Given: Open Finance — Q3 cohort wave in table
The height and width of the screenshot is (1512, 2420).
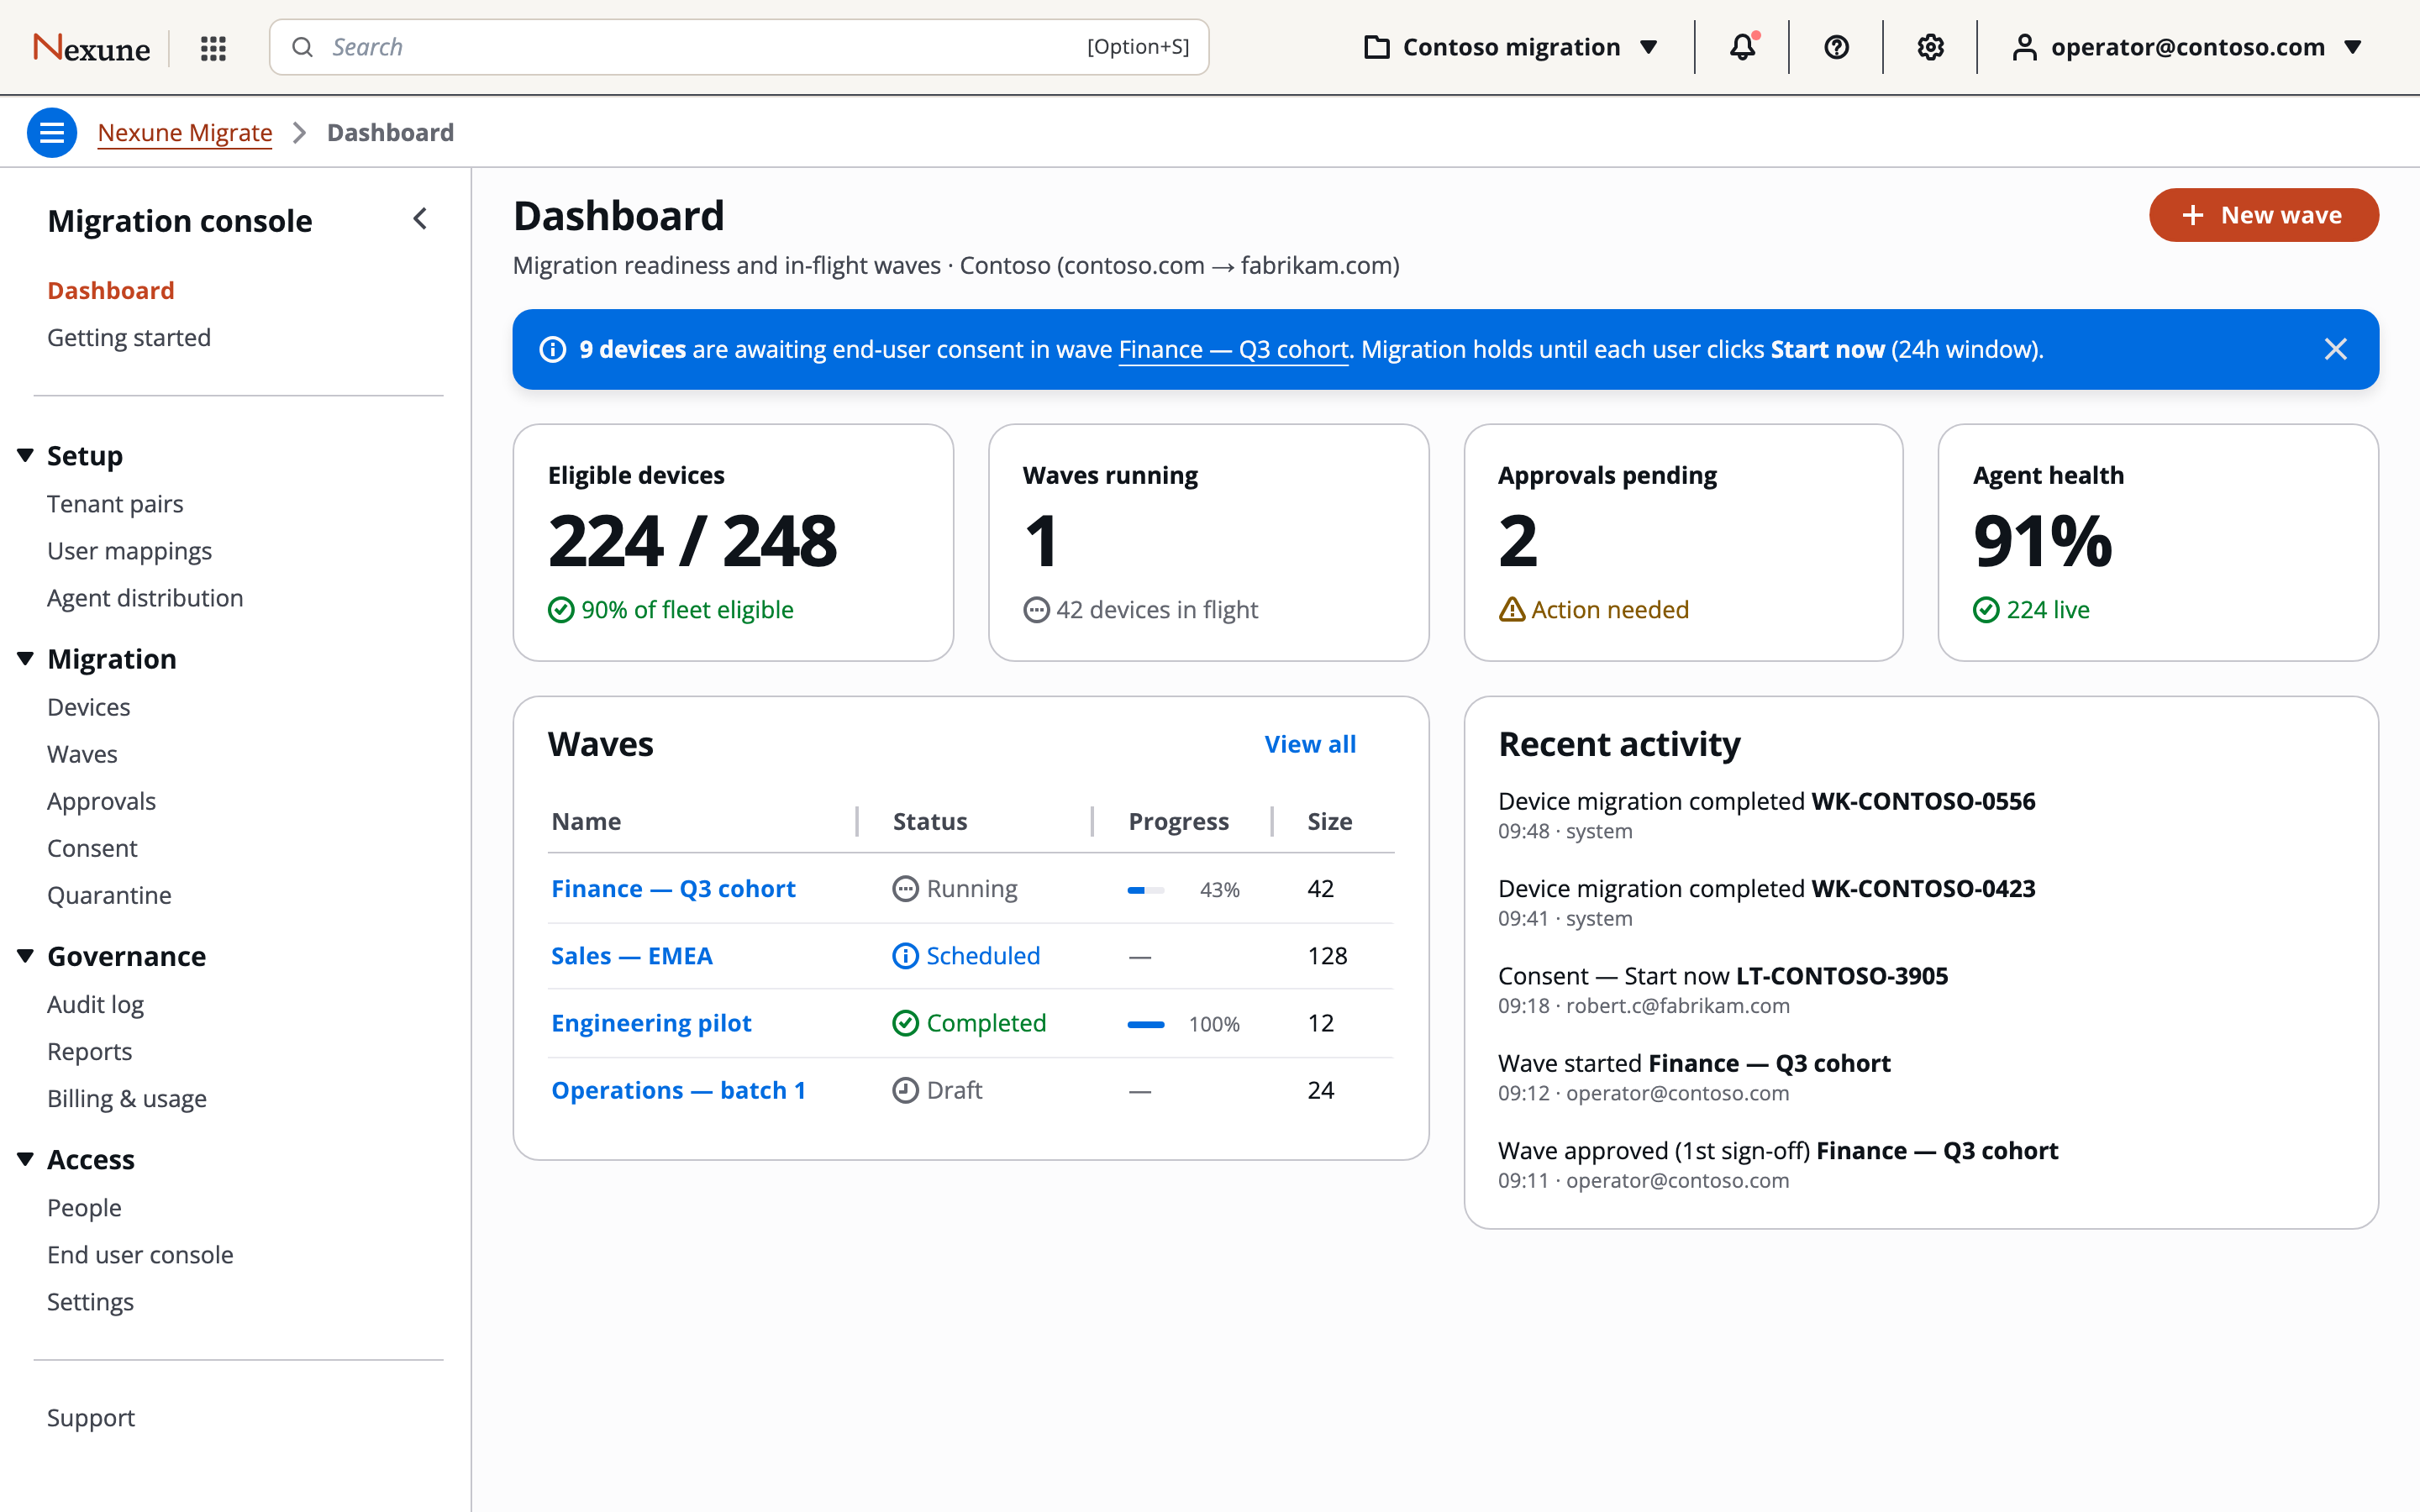Looking at the screenshot, I should (673, 888).
